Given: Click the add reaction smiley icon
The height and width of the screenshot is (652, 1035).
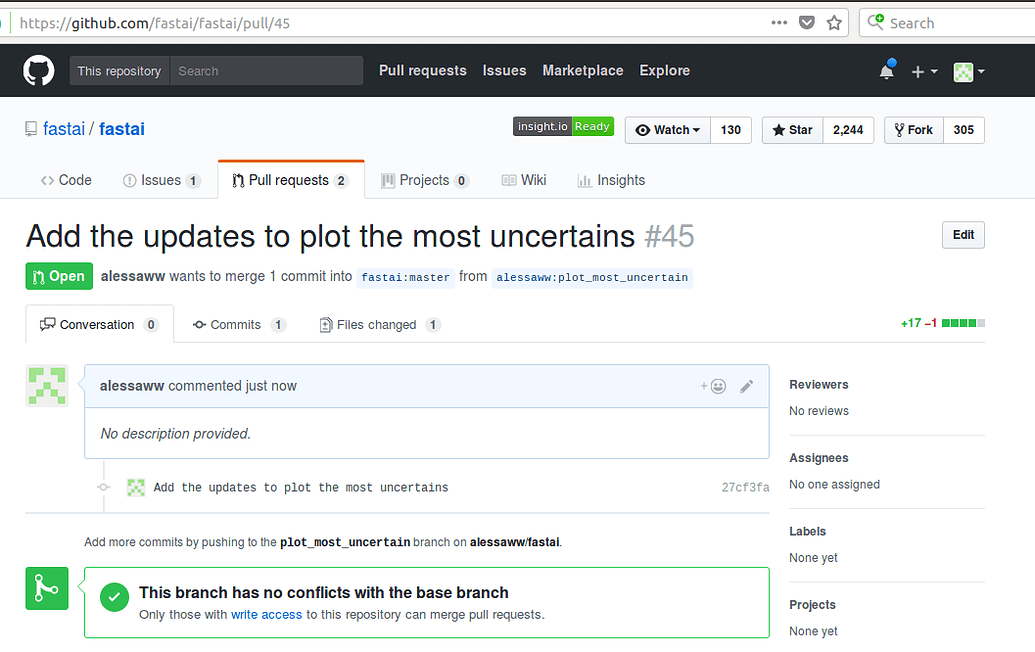Looking at the screenshot, I should click(713, 386).
